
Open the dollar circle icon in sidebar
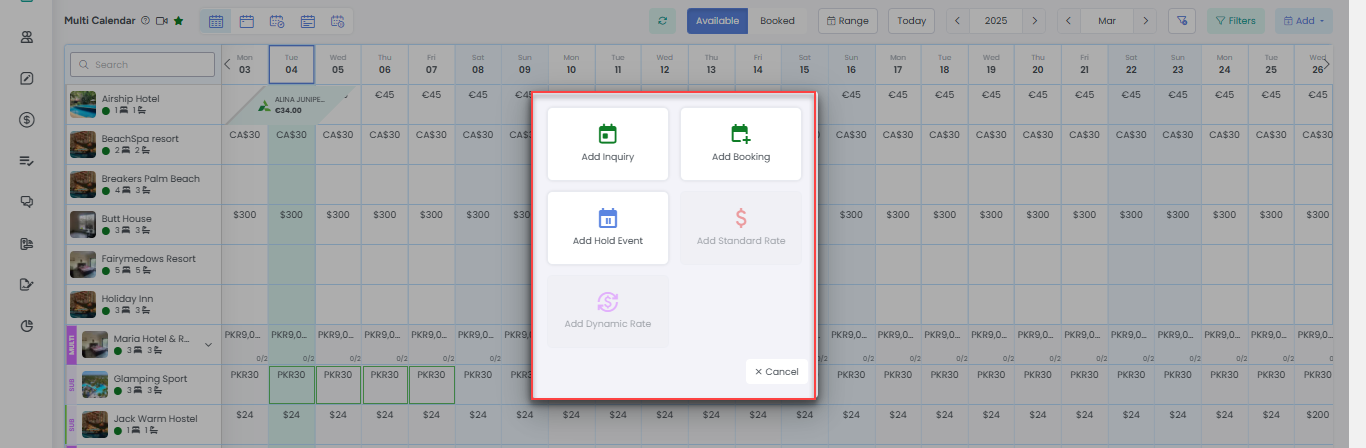point(27,120)
